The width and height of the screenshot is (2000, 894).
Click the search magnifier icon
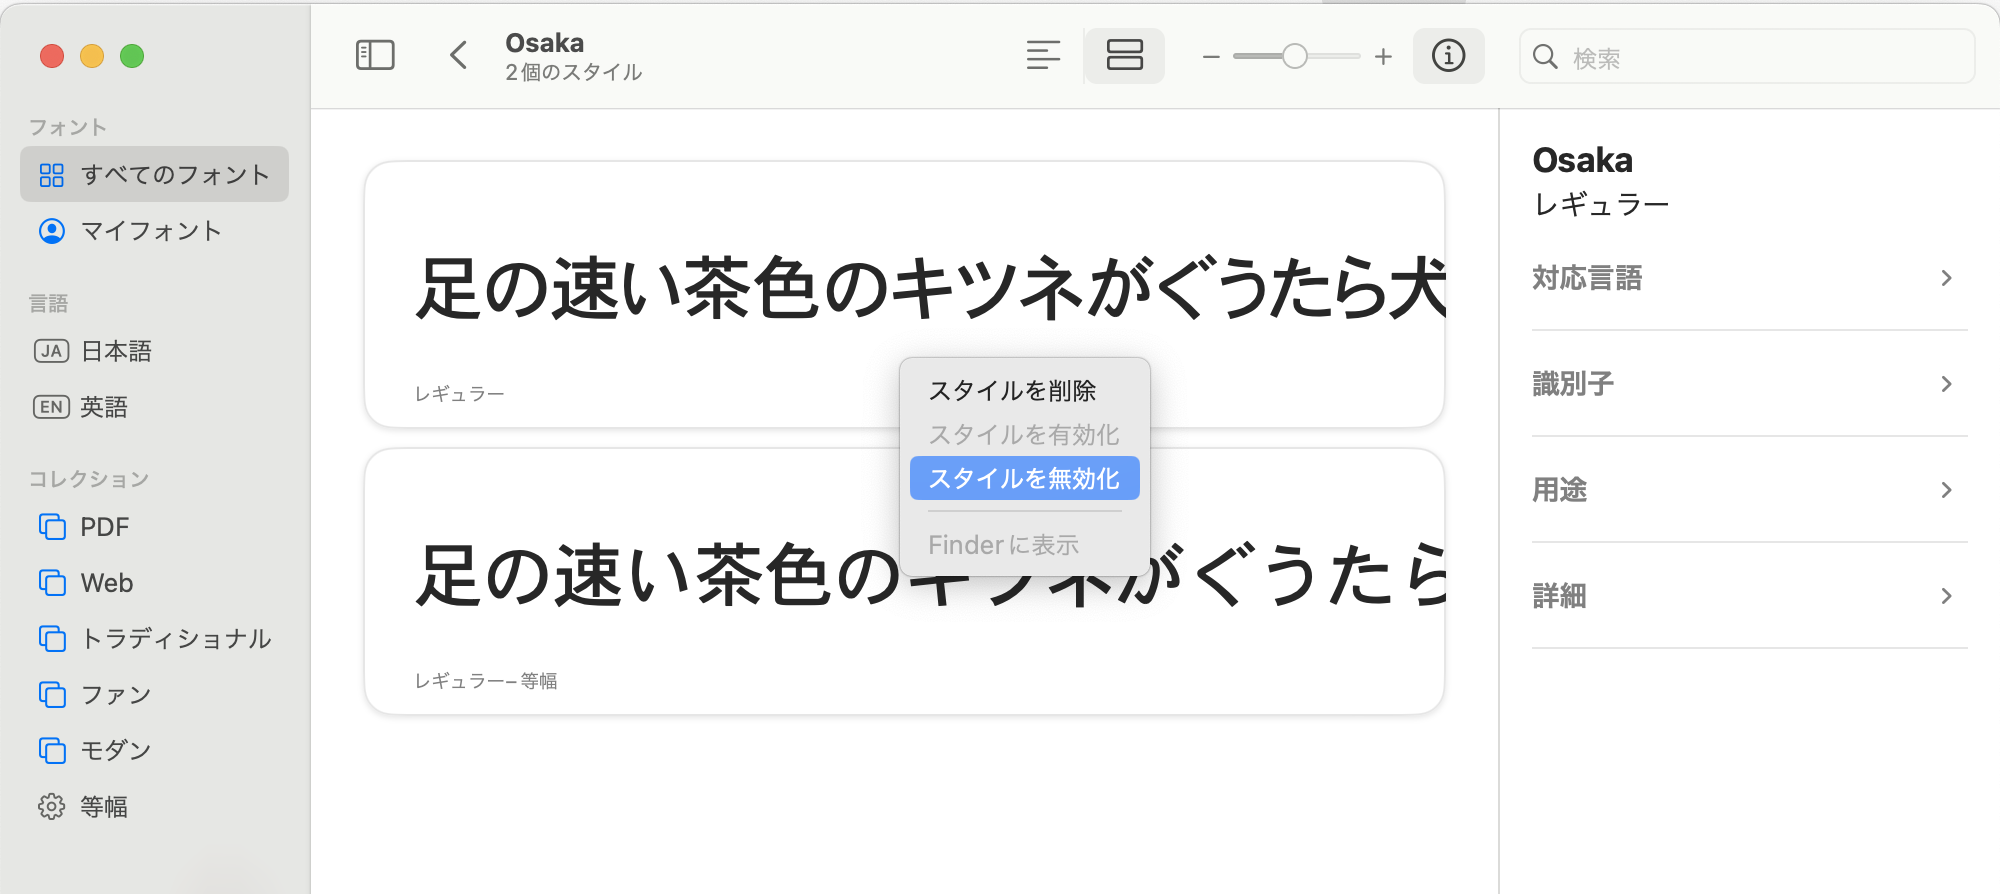coord(1545,57)
